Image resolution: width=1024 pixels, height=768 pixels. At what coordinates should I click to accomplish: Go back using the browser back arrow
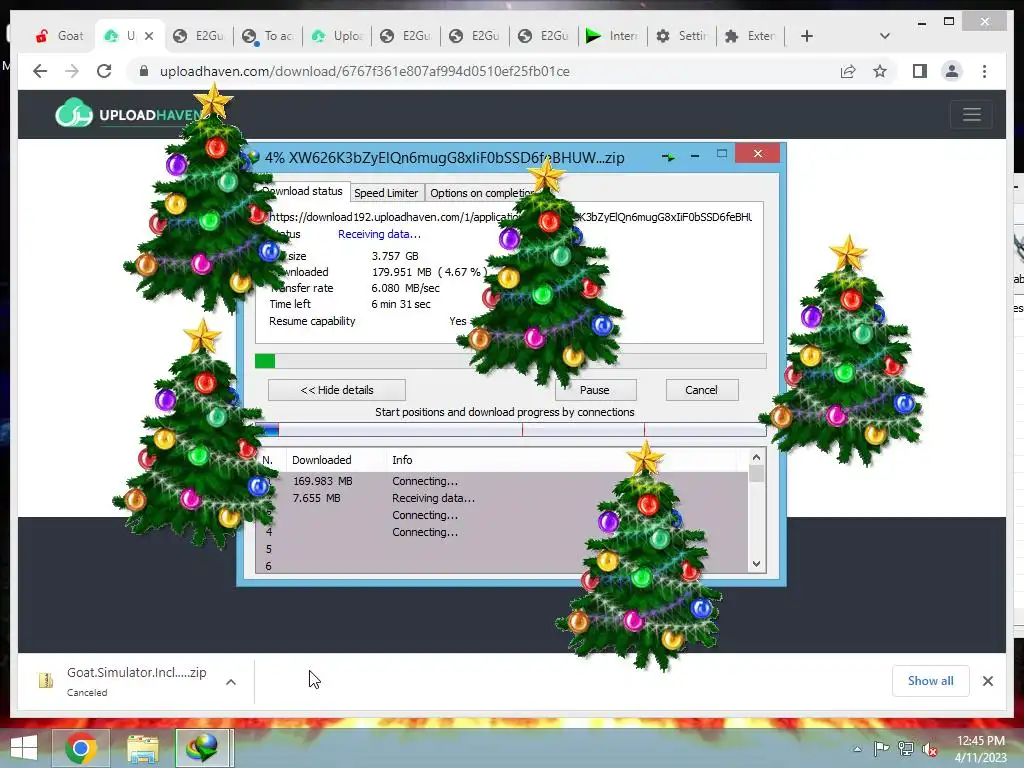tap(40, 71)
